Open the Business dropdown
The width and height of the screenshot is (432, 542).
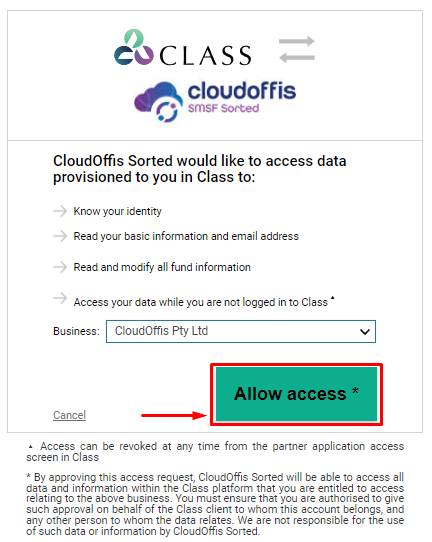[241, 331]
